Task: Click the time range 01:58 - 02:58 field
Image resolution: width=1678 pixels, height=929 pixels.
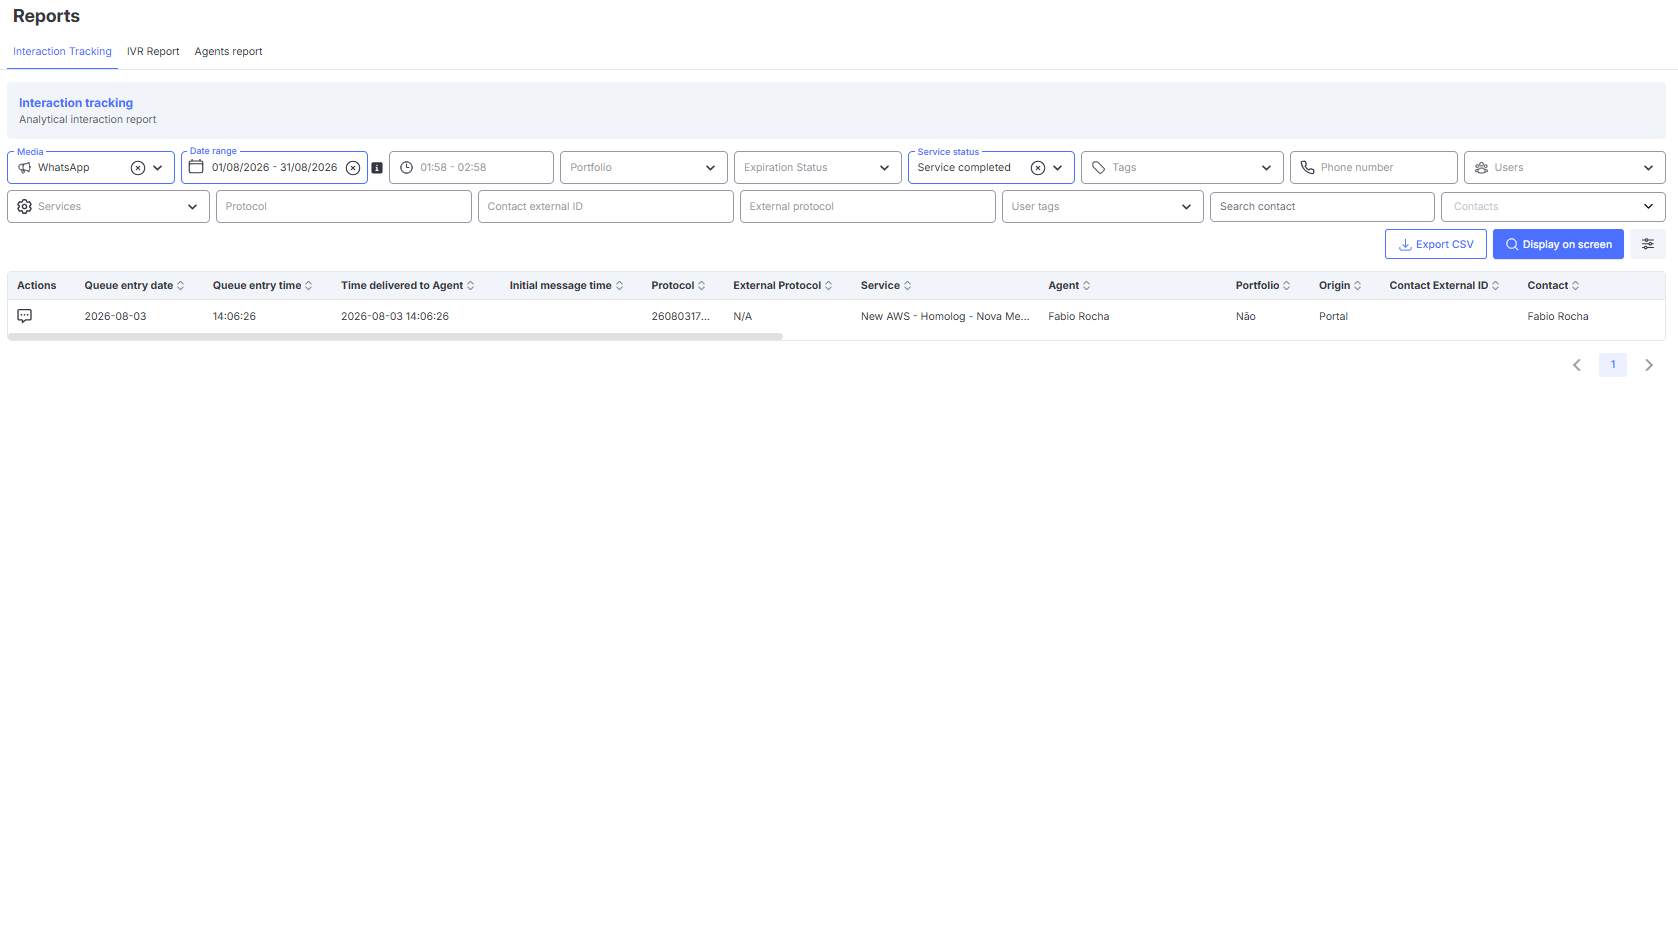Action: tap(471, 168)
